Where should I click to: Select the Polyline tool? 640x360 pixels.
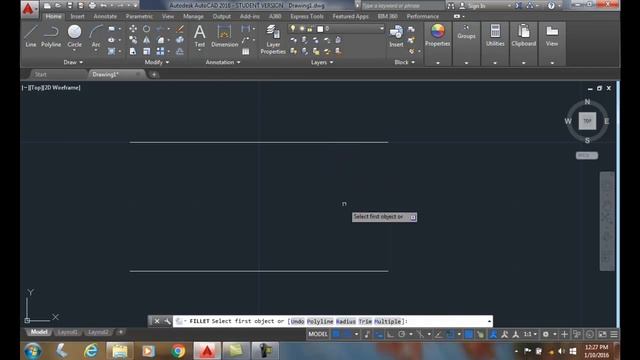pos(51,36)
